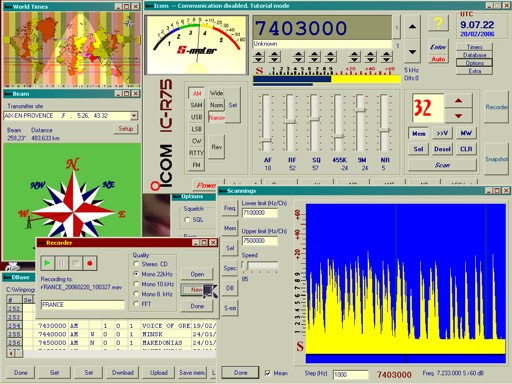Select Mono 22kHz recording quality
Screen dimensions: 512x384
pos(136,274)
